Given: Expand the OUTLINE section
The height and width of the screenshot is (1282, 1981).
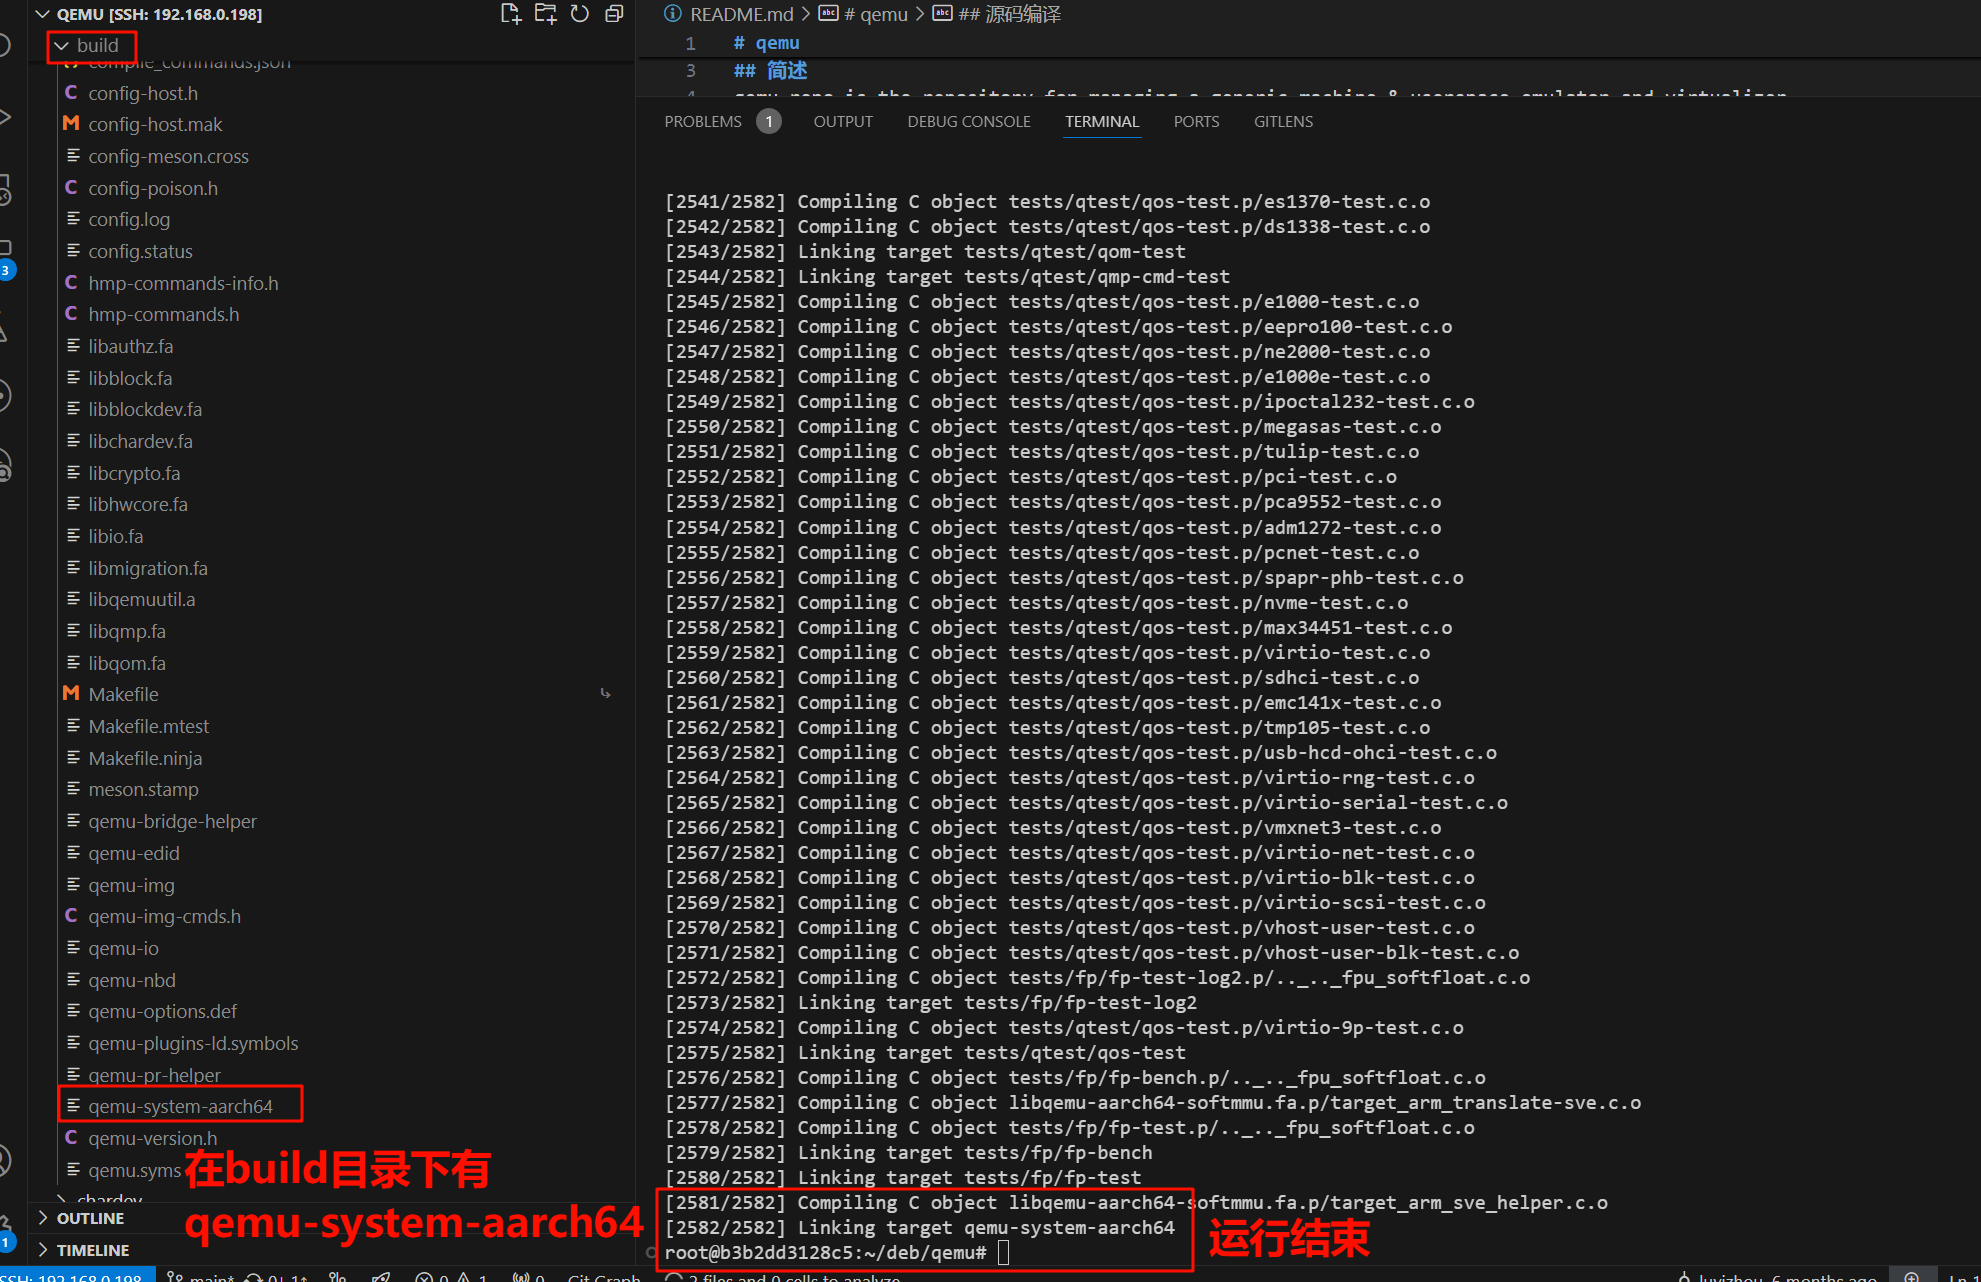Looking at the screenshot, I should tap(90, 1218).
